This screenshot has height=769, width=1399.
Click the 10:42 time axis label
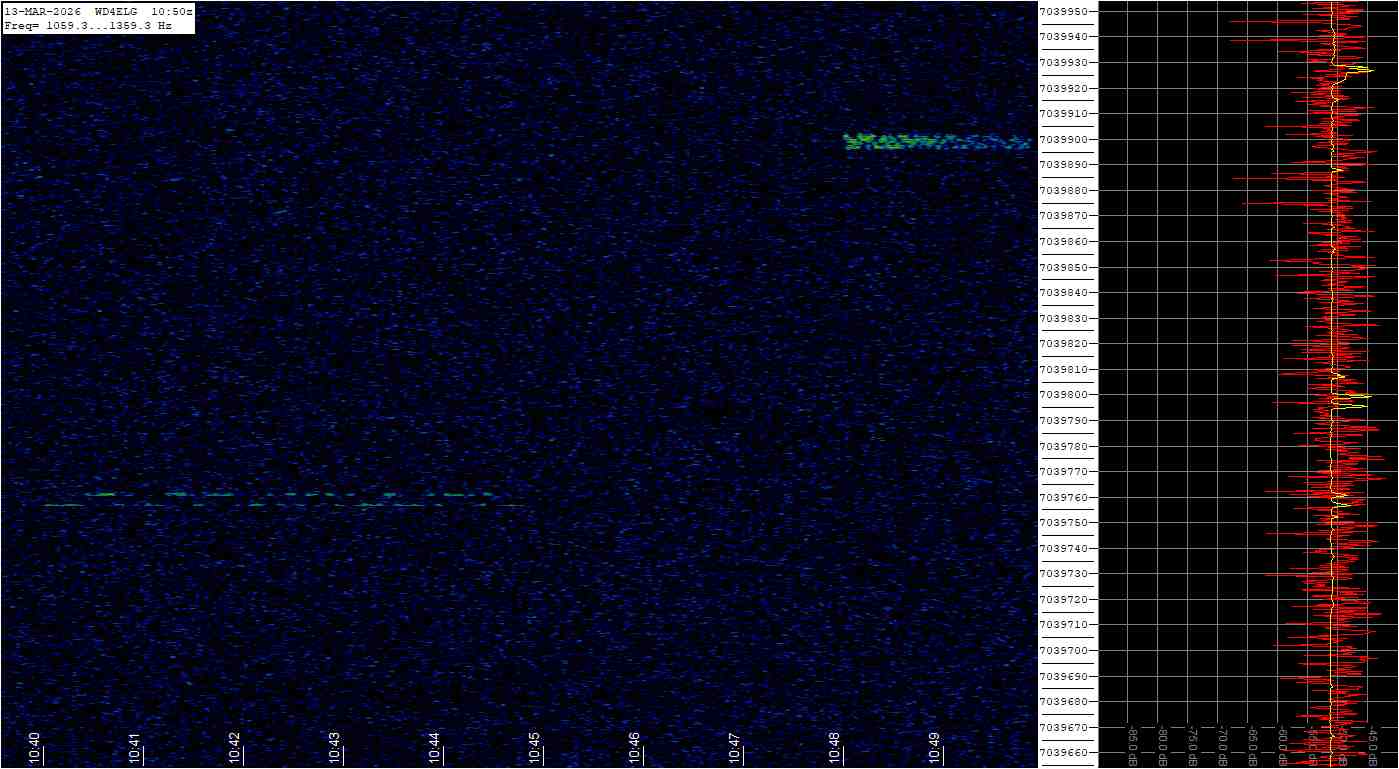coord(235,748)
